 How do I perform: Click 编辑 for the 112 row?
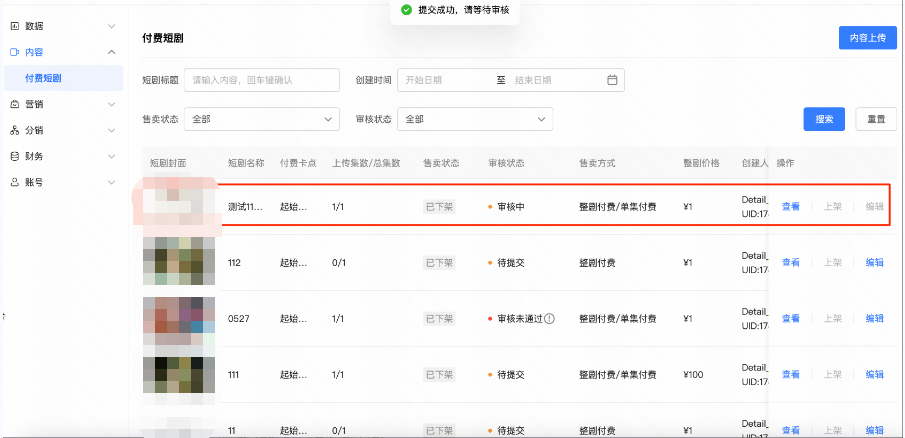point(874,263)
